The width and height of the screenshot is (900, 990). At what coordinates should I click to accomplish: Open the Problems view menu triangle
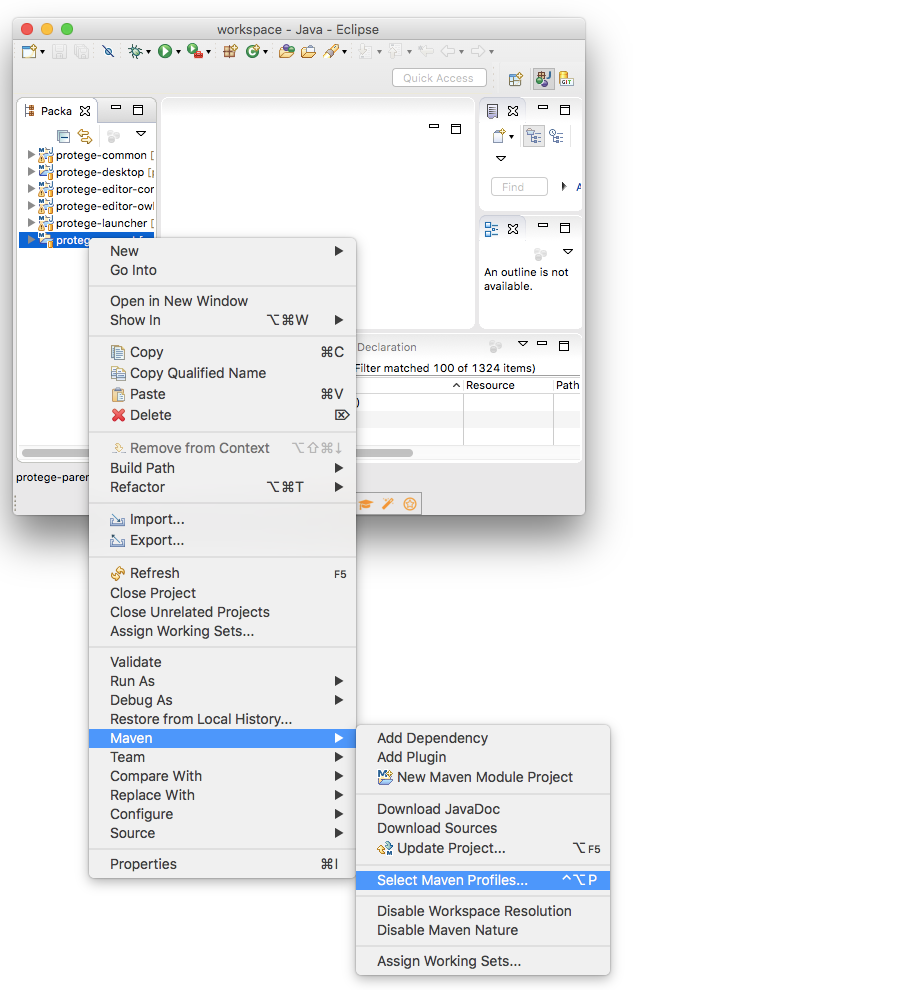(522, 343)
